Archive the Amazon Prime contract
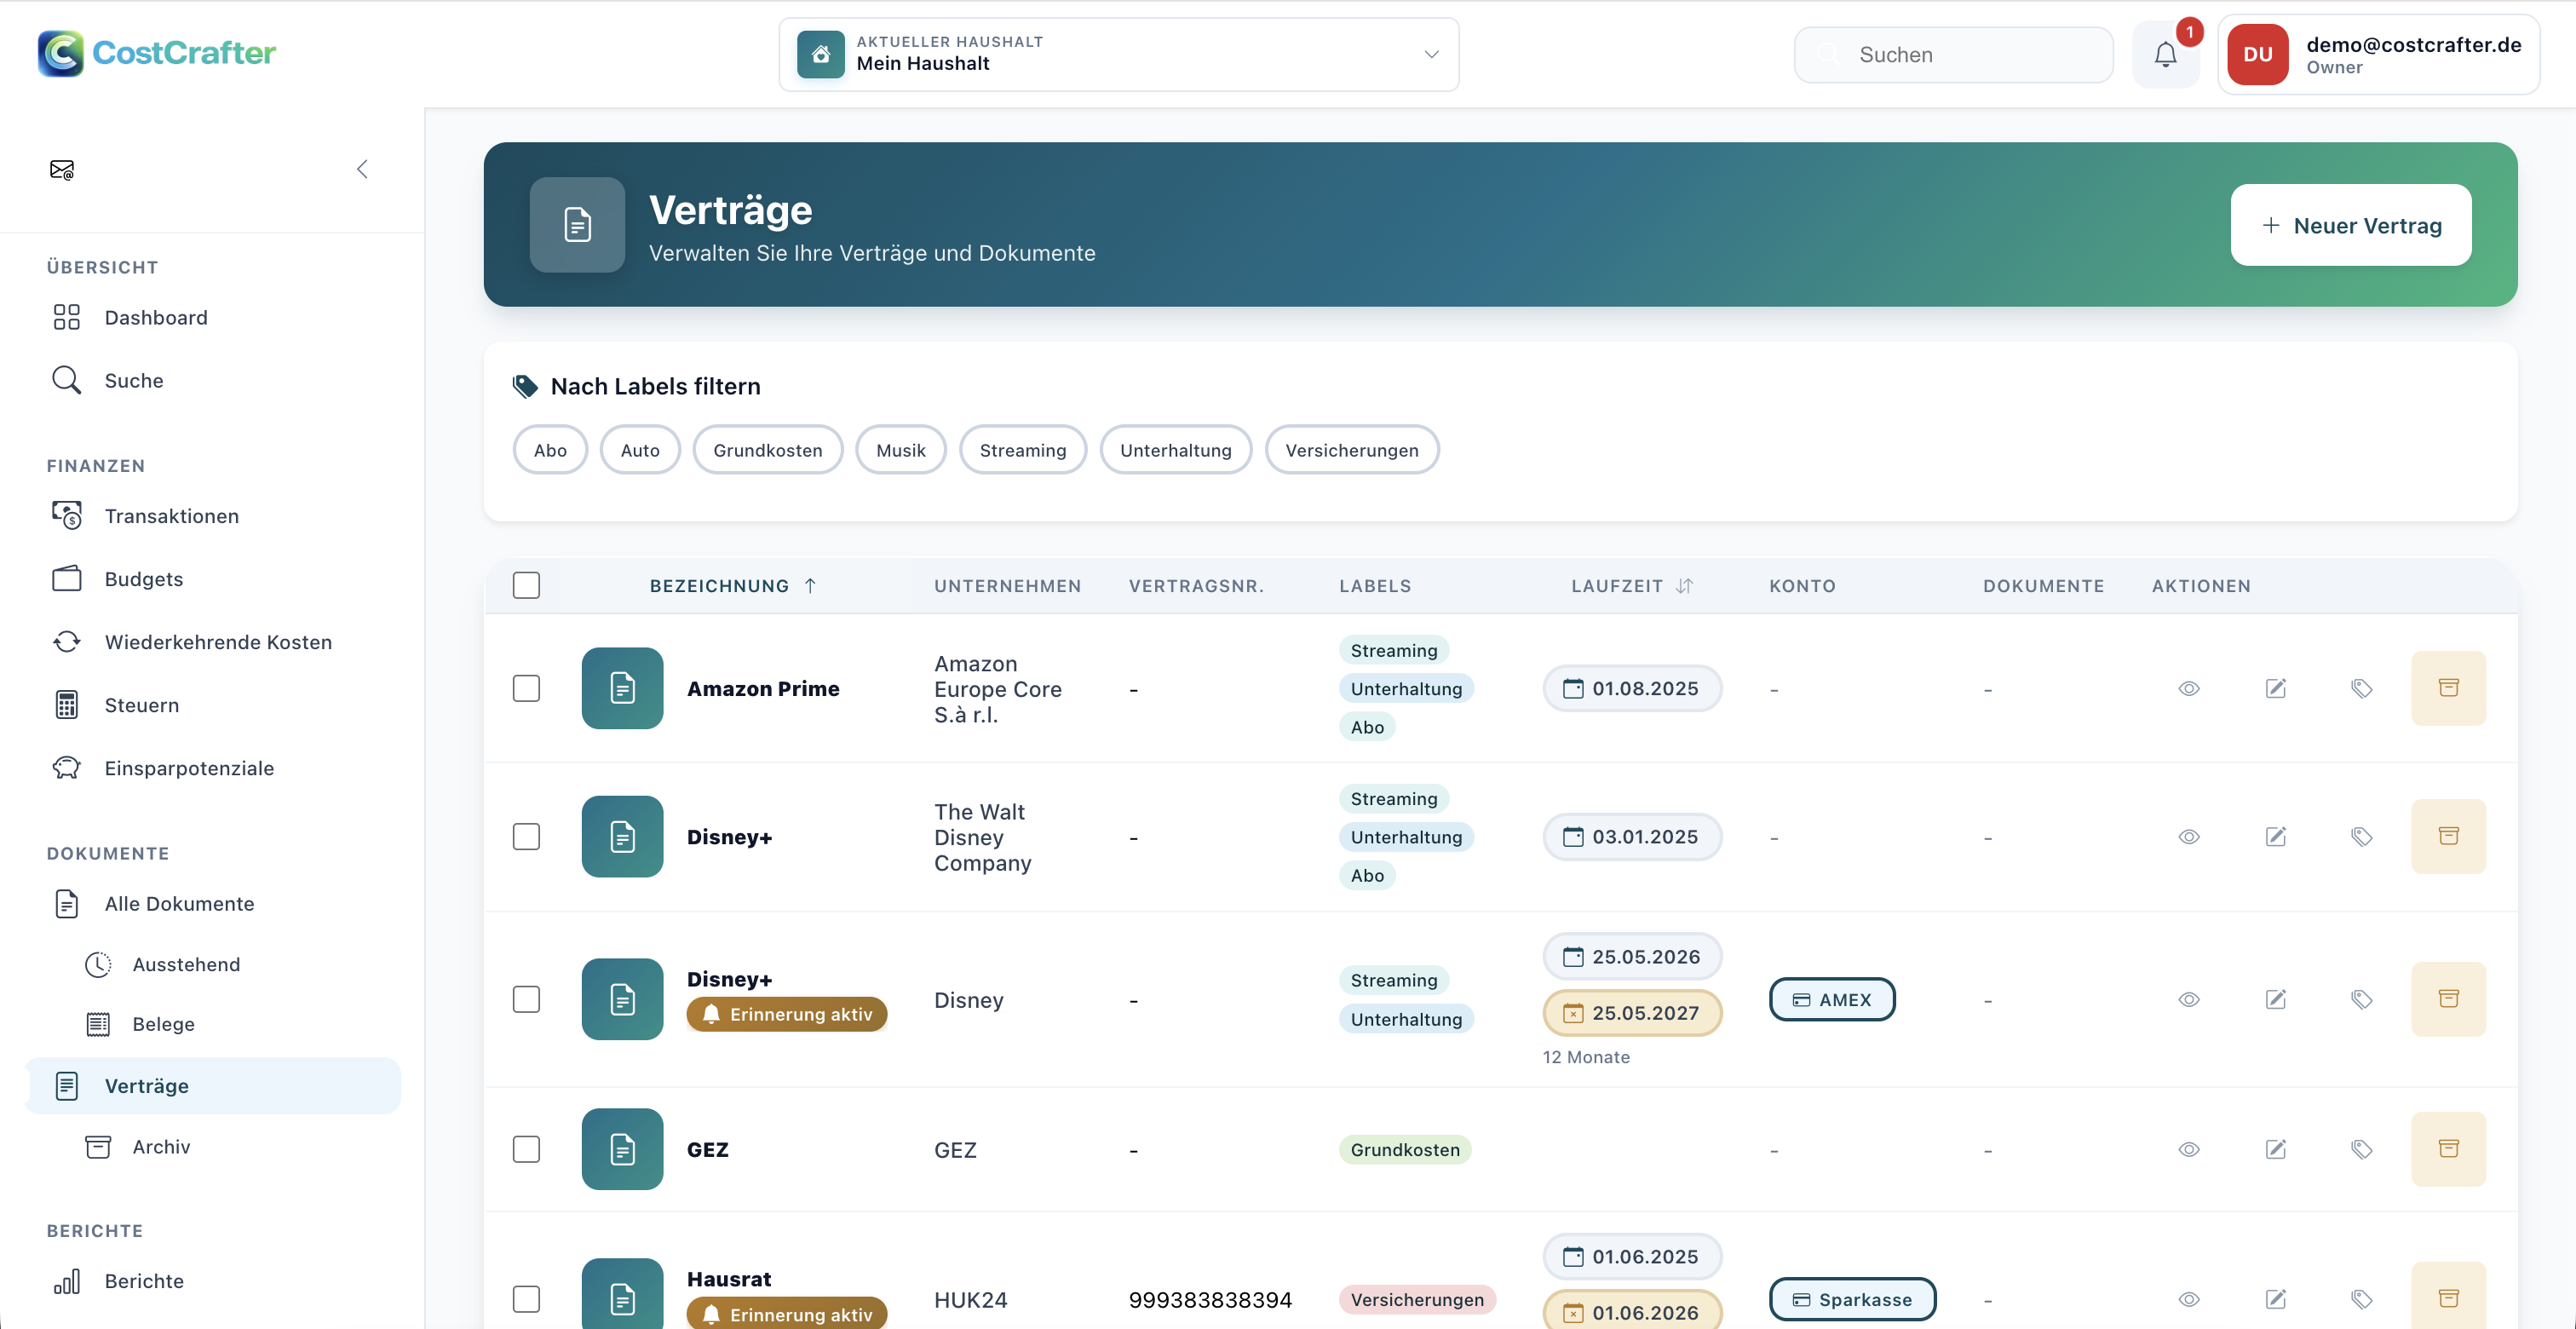The image size is (2576, 1329). click(2448, 688)
